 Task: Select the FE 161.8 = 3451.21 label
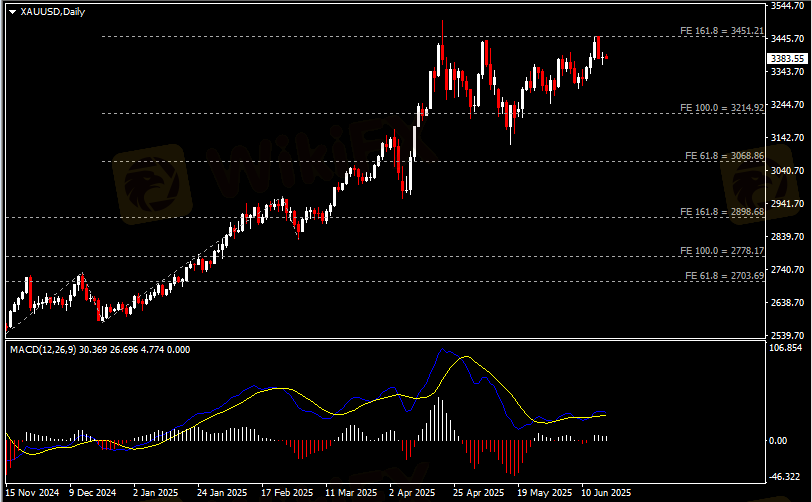point(722,31)
